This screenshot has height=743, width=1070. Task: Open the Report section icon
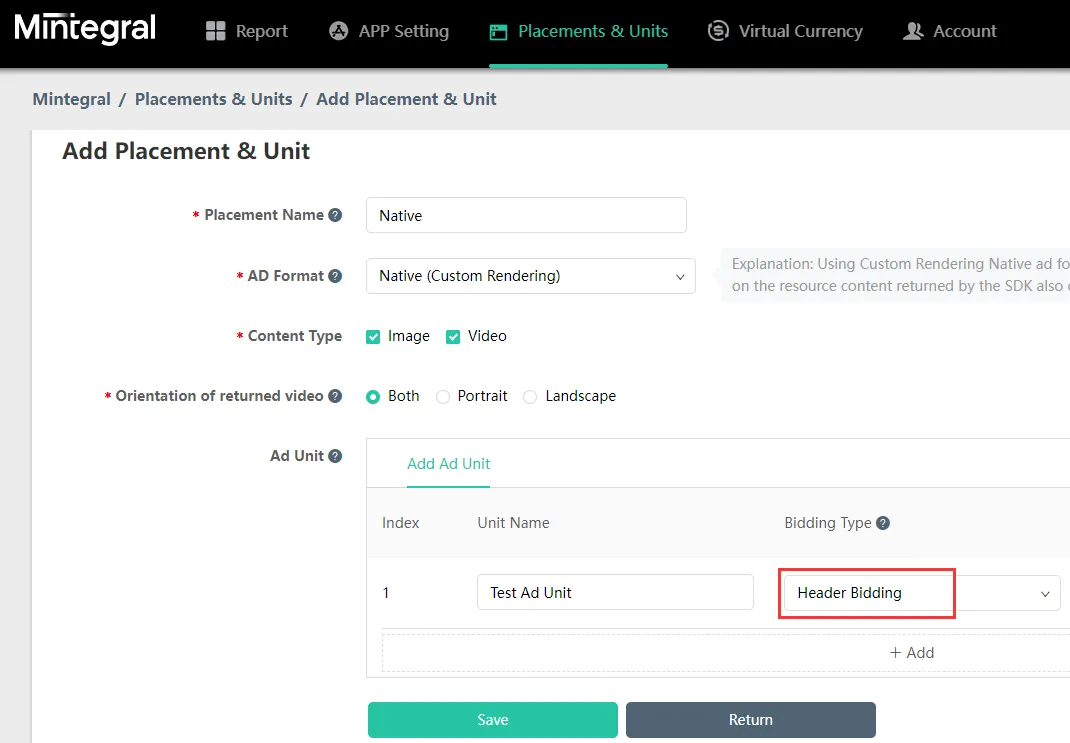tap(215, 31)
